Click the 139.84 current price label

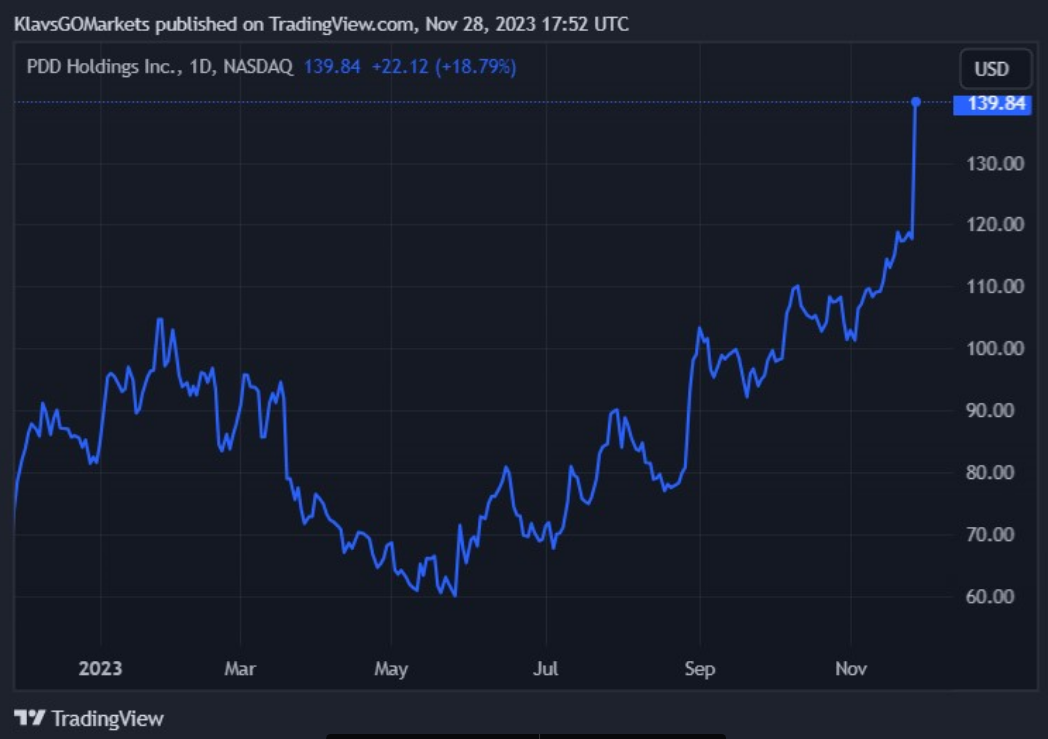click(993, 104)
